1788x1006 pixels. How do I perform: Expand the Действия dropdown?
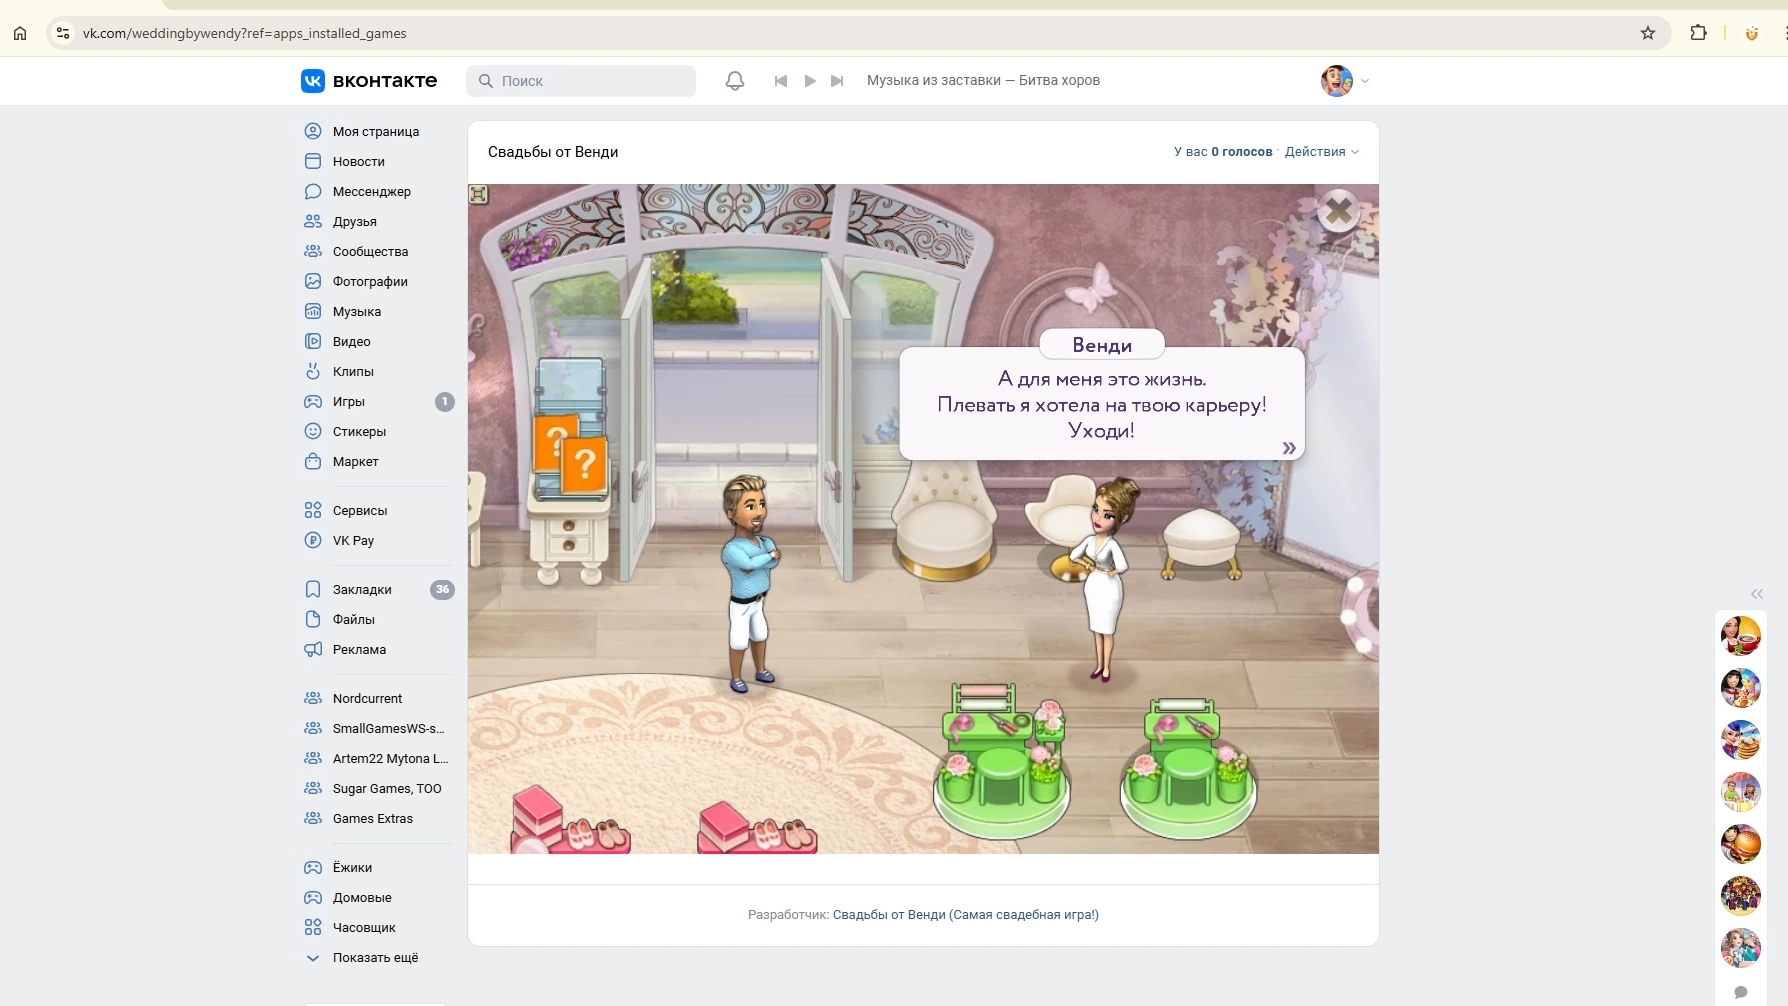pos(1322,152)
